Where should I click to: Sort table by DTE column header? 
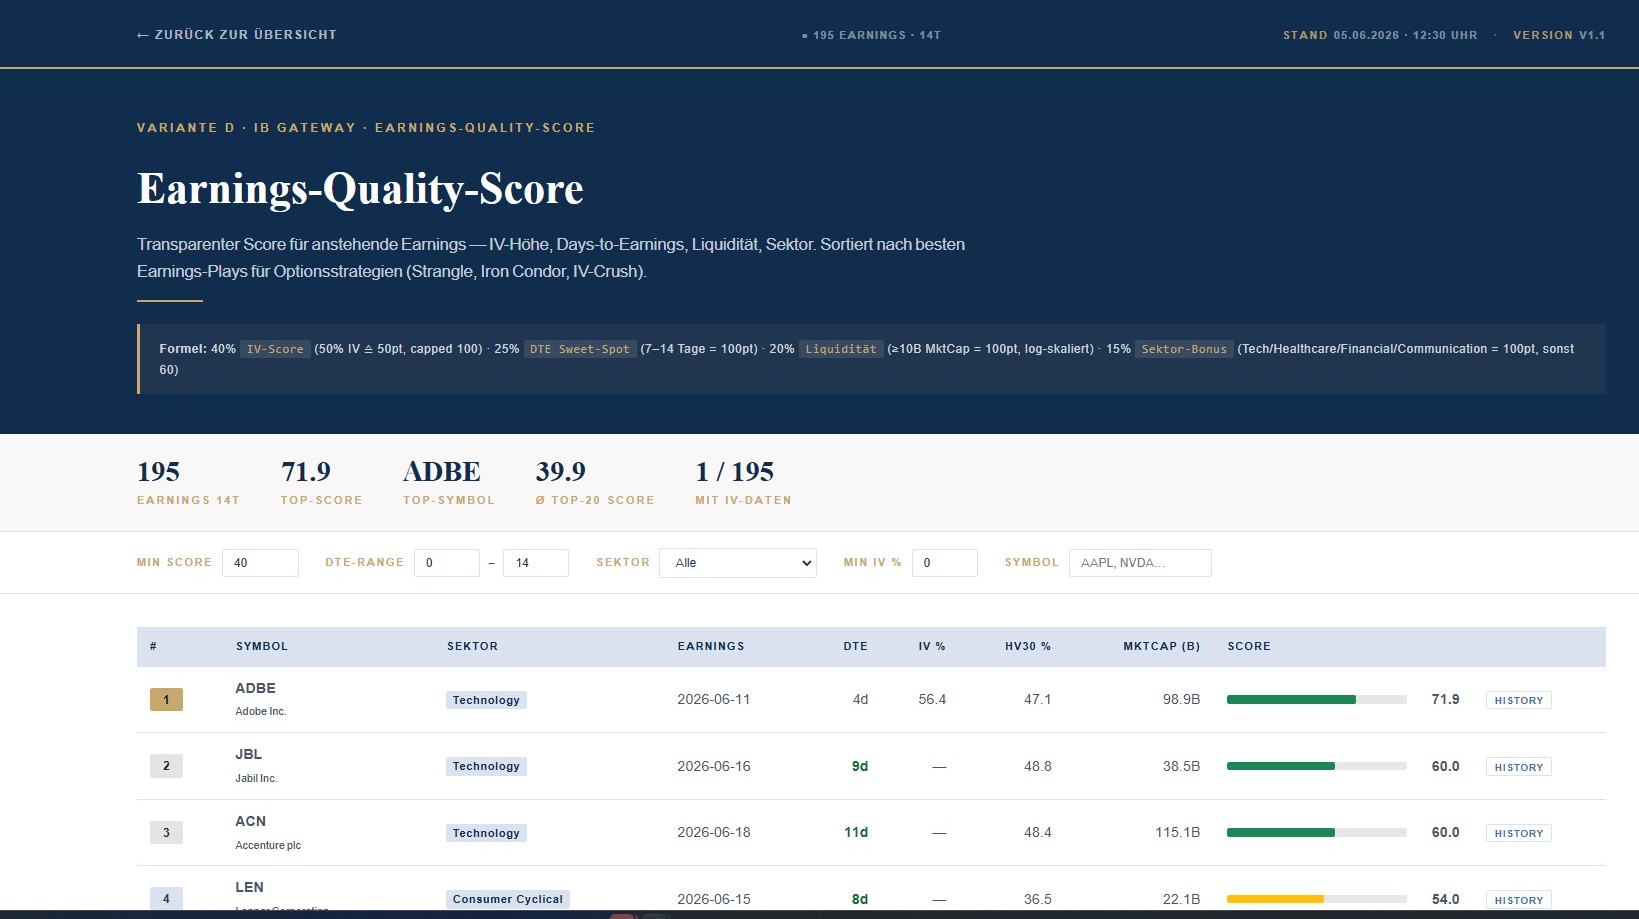(855, 646)
